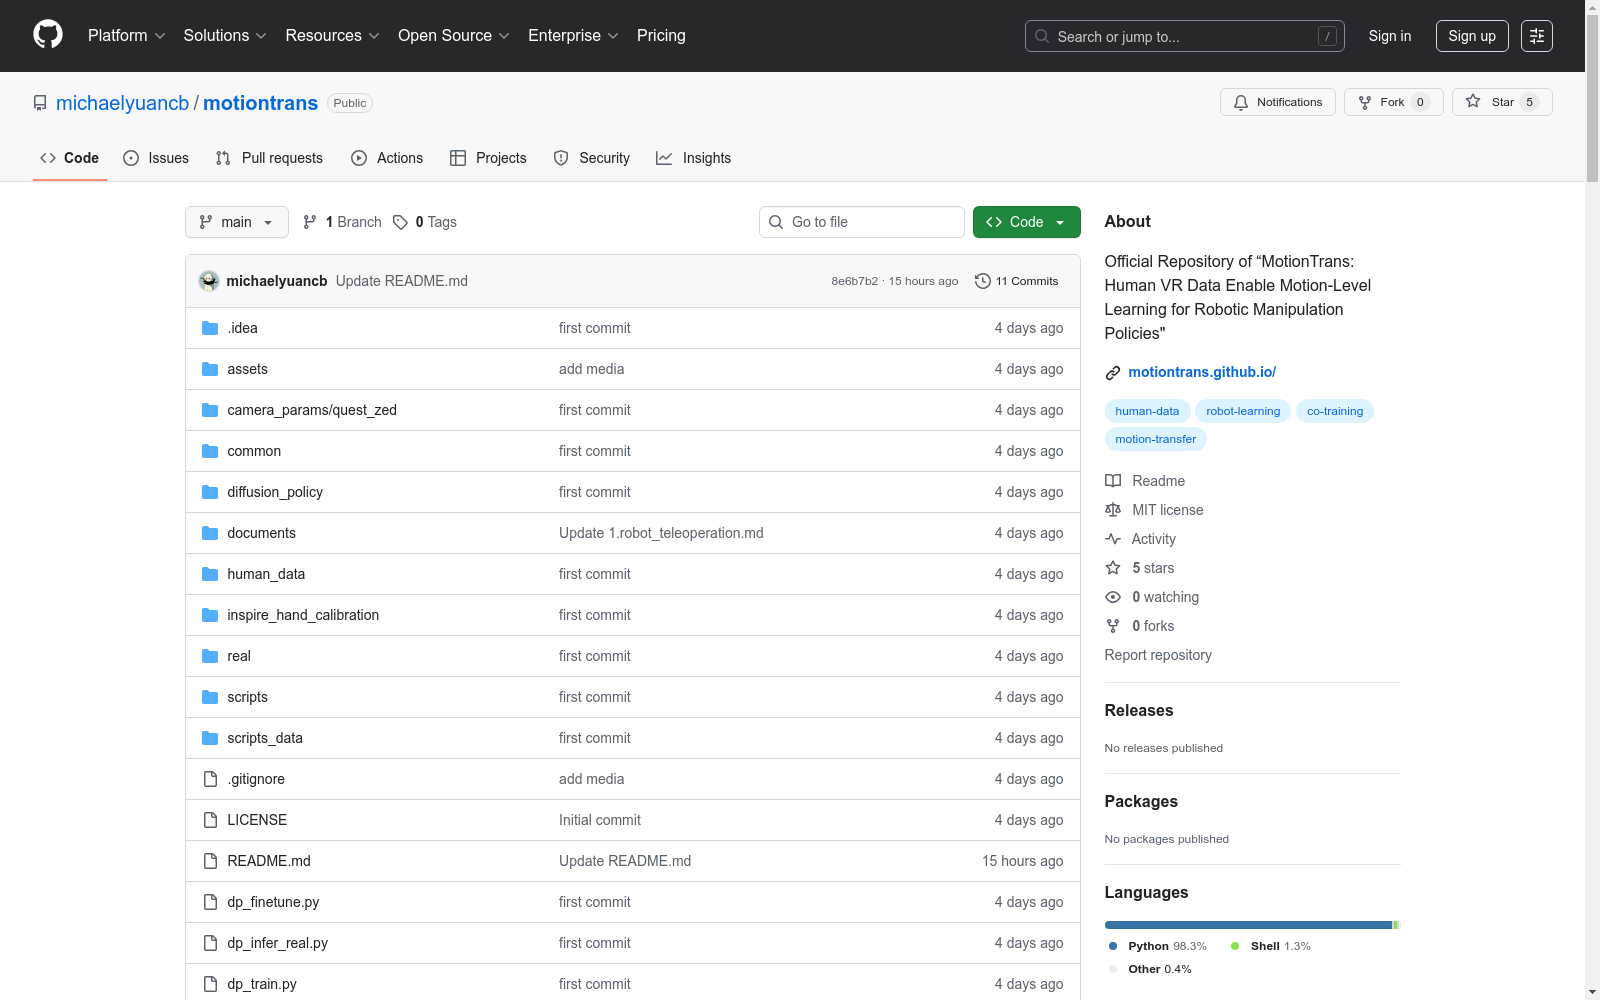1600x1000 pixels.
Task: Click repository icon beside michaelyuancb
Action: 40,103
